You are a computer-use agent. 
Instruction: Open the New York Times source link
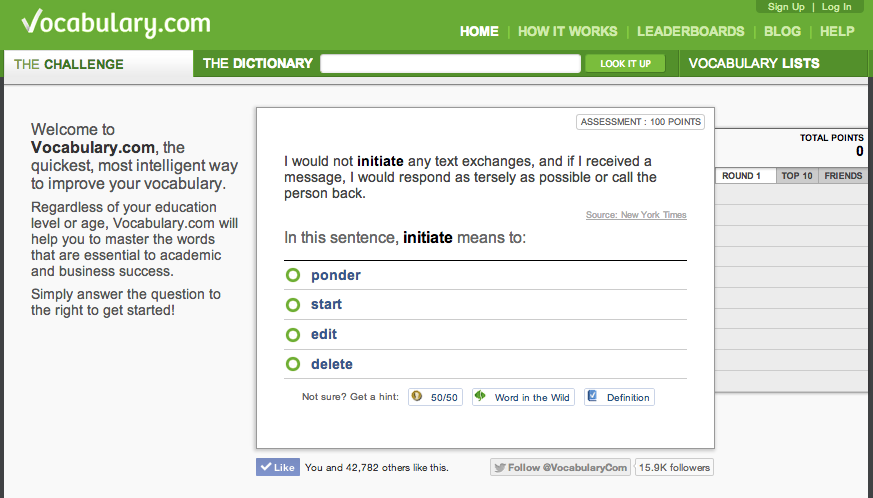636,215
